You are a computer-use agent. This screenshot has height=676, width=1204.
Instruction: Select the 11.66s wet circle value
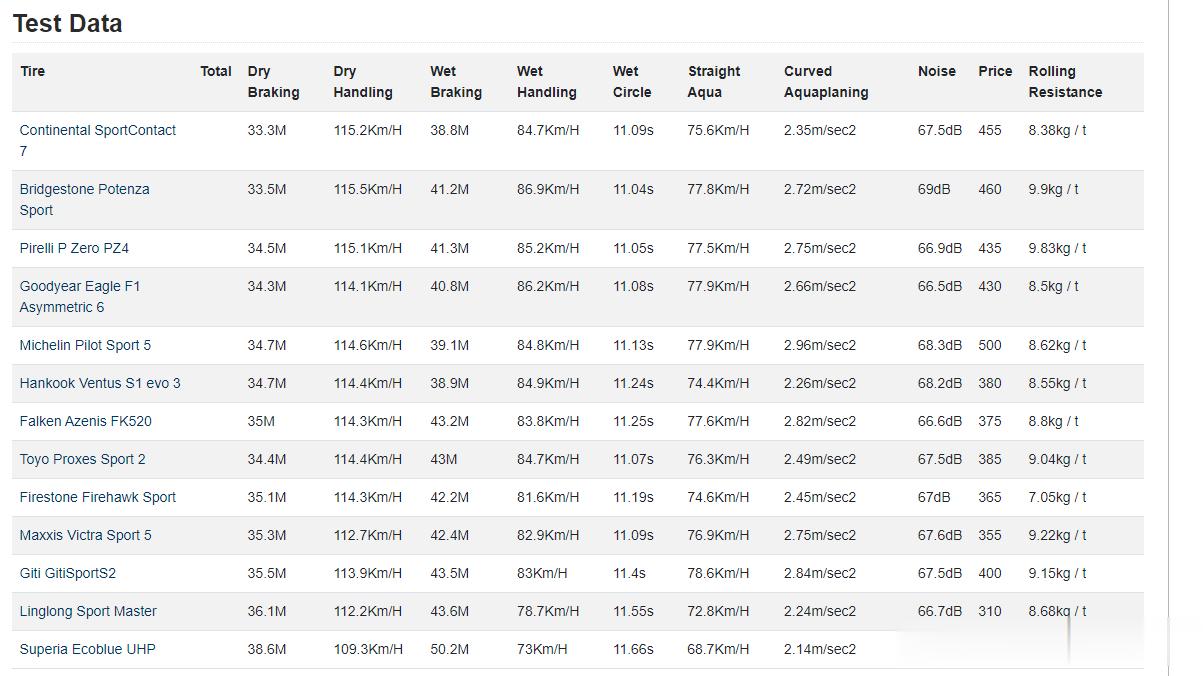633,649
